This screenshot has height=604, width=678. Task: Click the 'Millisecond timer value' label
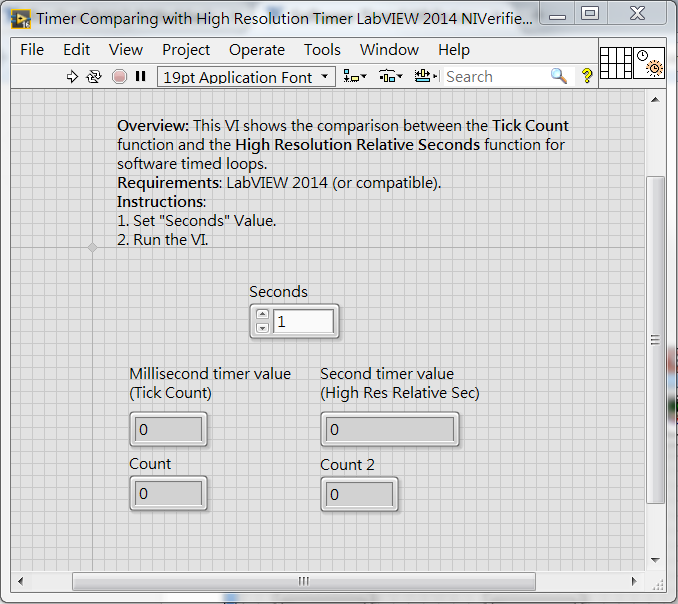click(210, 374)
